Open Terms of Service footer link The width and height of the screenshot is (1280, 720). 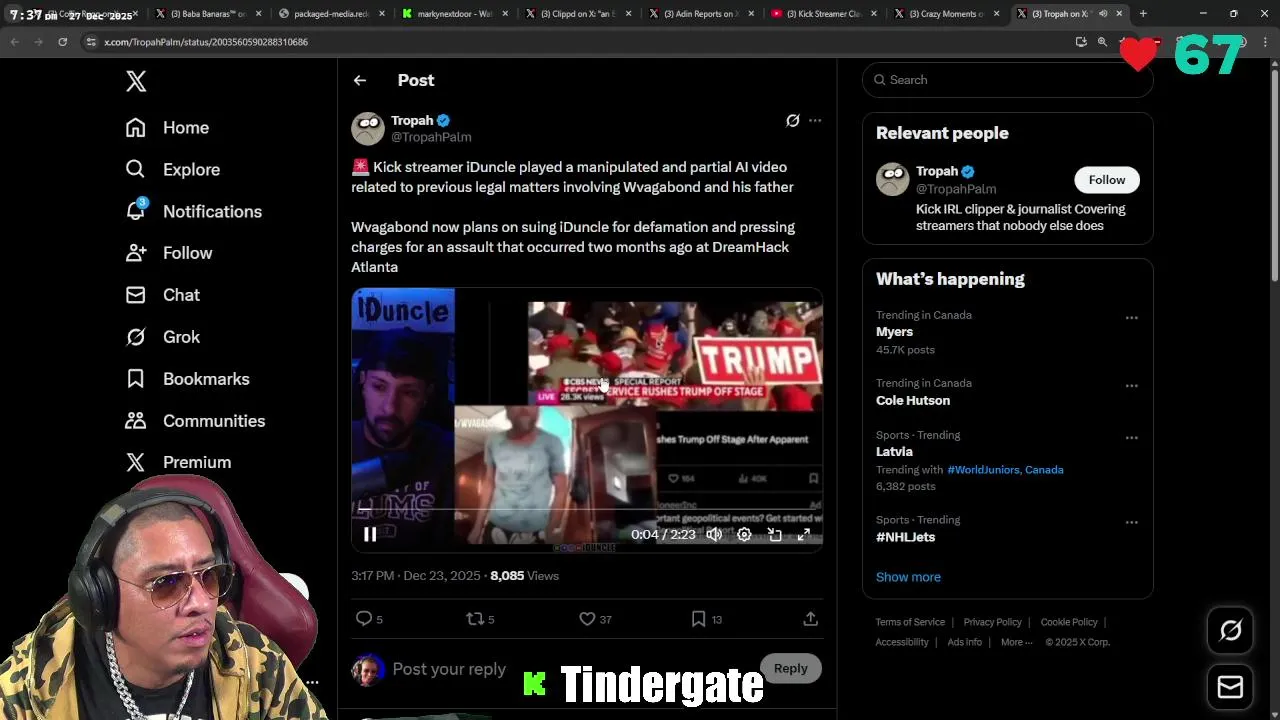pos(910,622)
